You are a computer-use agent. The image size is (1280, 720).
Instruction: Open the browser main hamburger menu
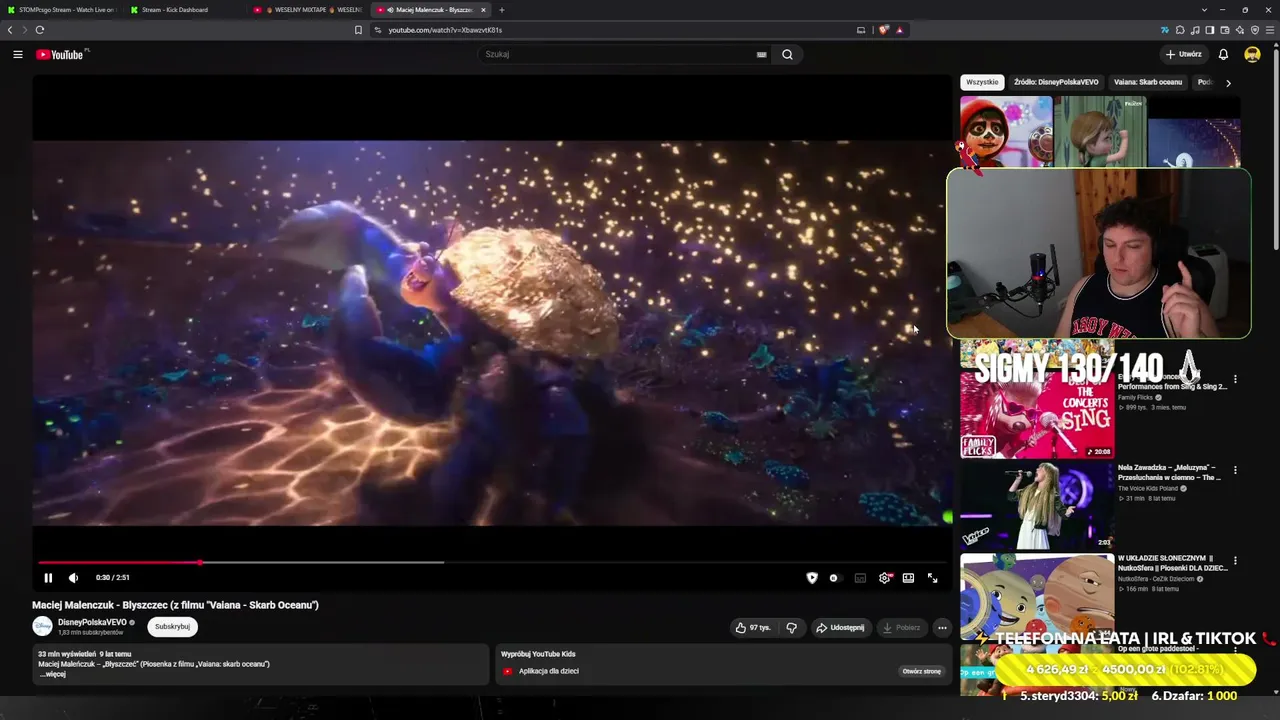(x=1270, y=30)
